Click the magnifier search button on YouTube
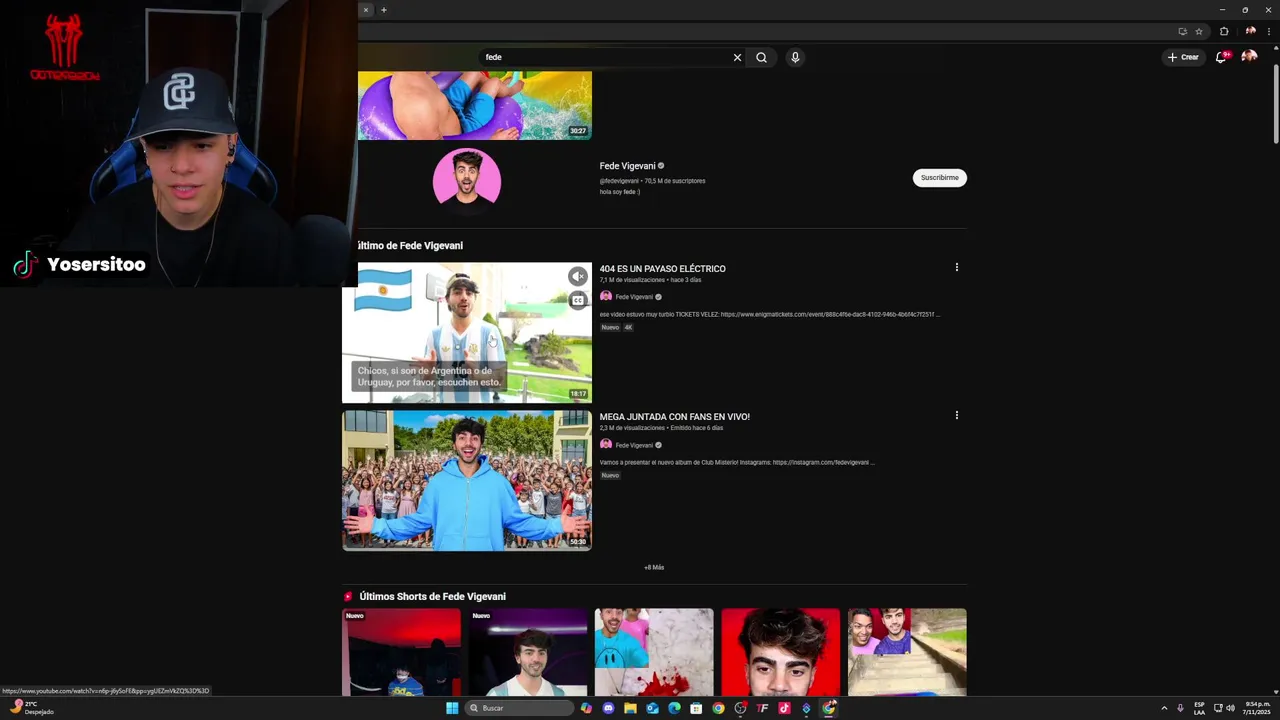Image resolution: width=1280 pixels, height=720 pixels. (761, 57)
